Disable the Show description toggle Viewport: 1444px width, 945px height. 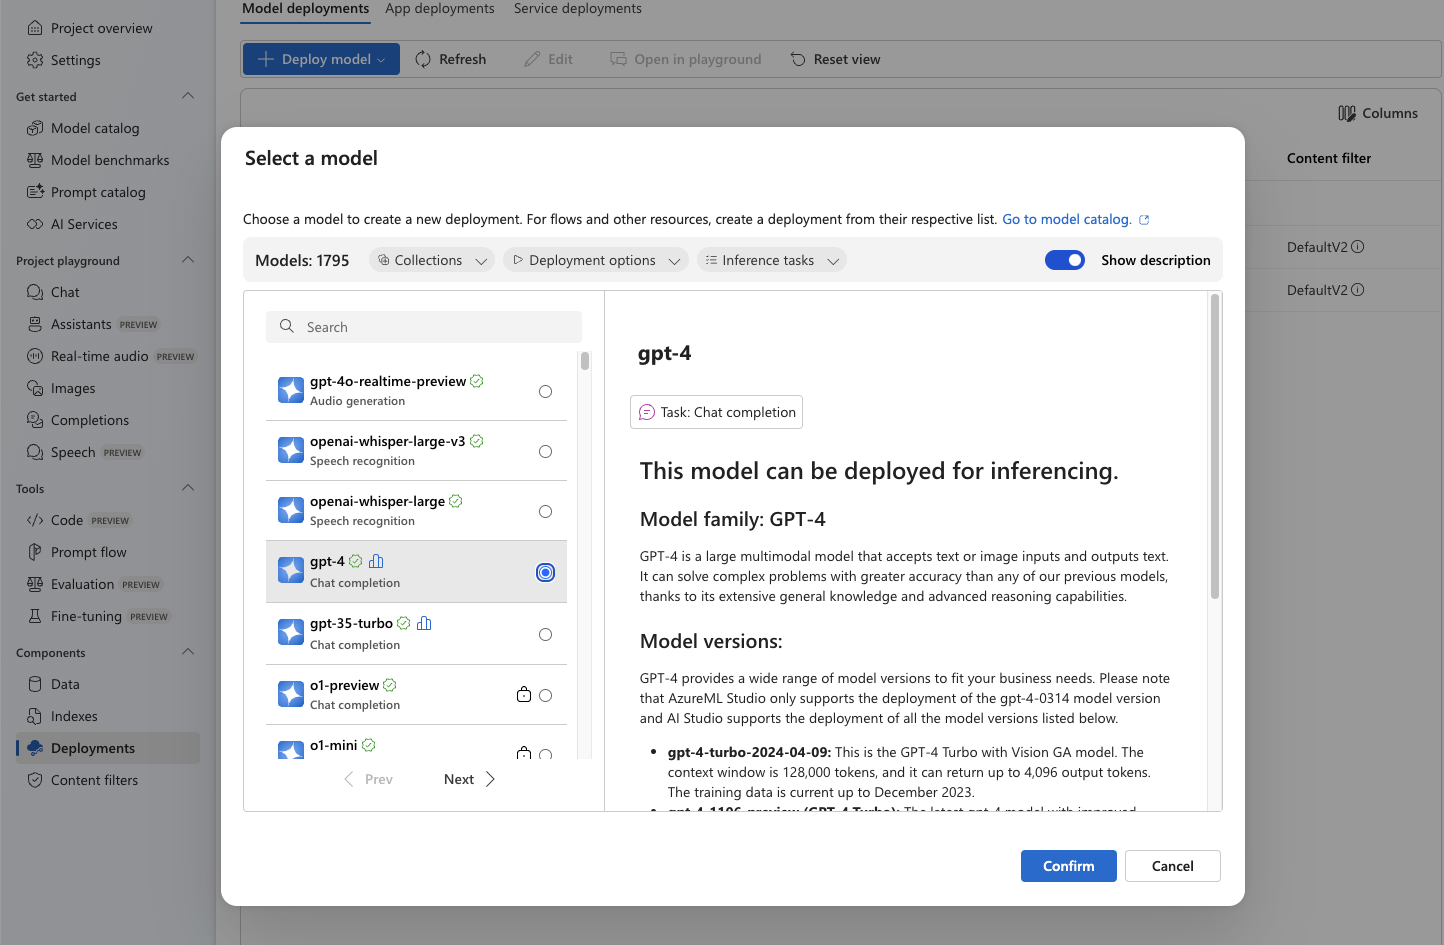1065,259
